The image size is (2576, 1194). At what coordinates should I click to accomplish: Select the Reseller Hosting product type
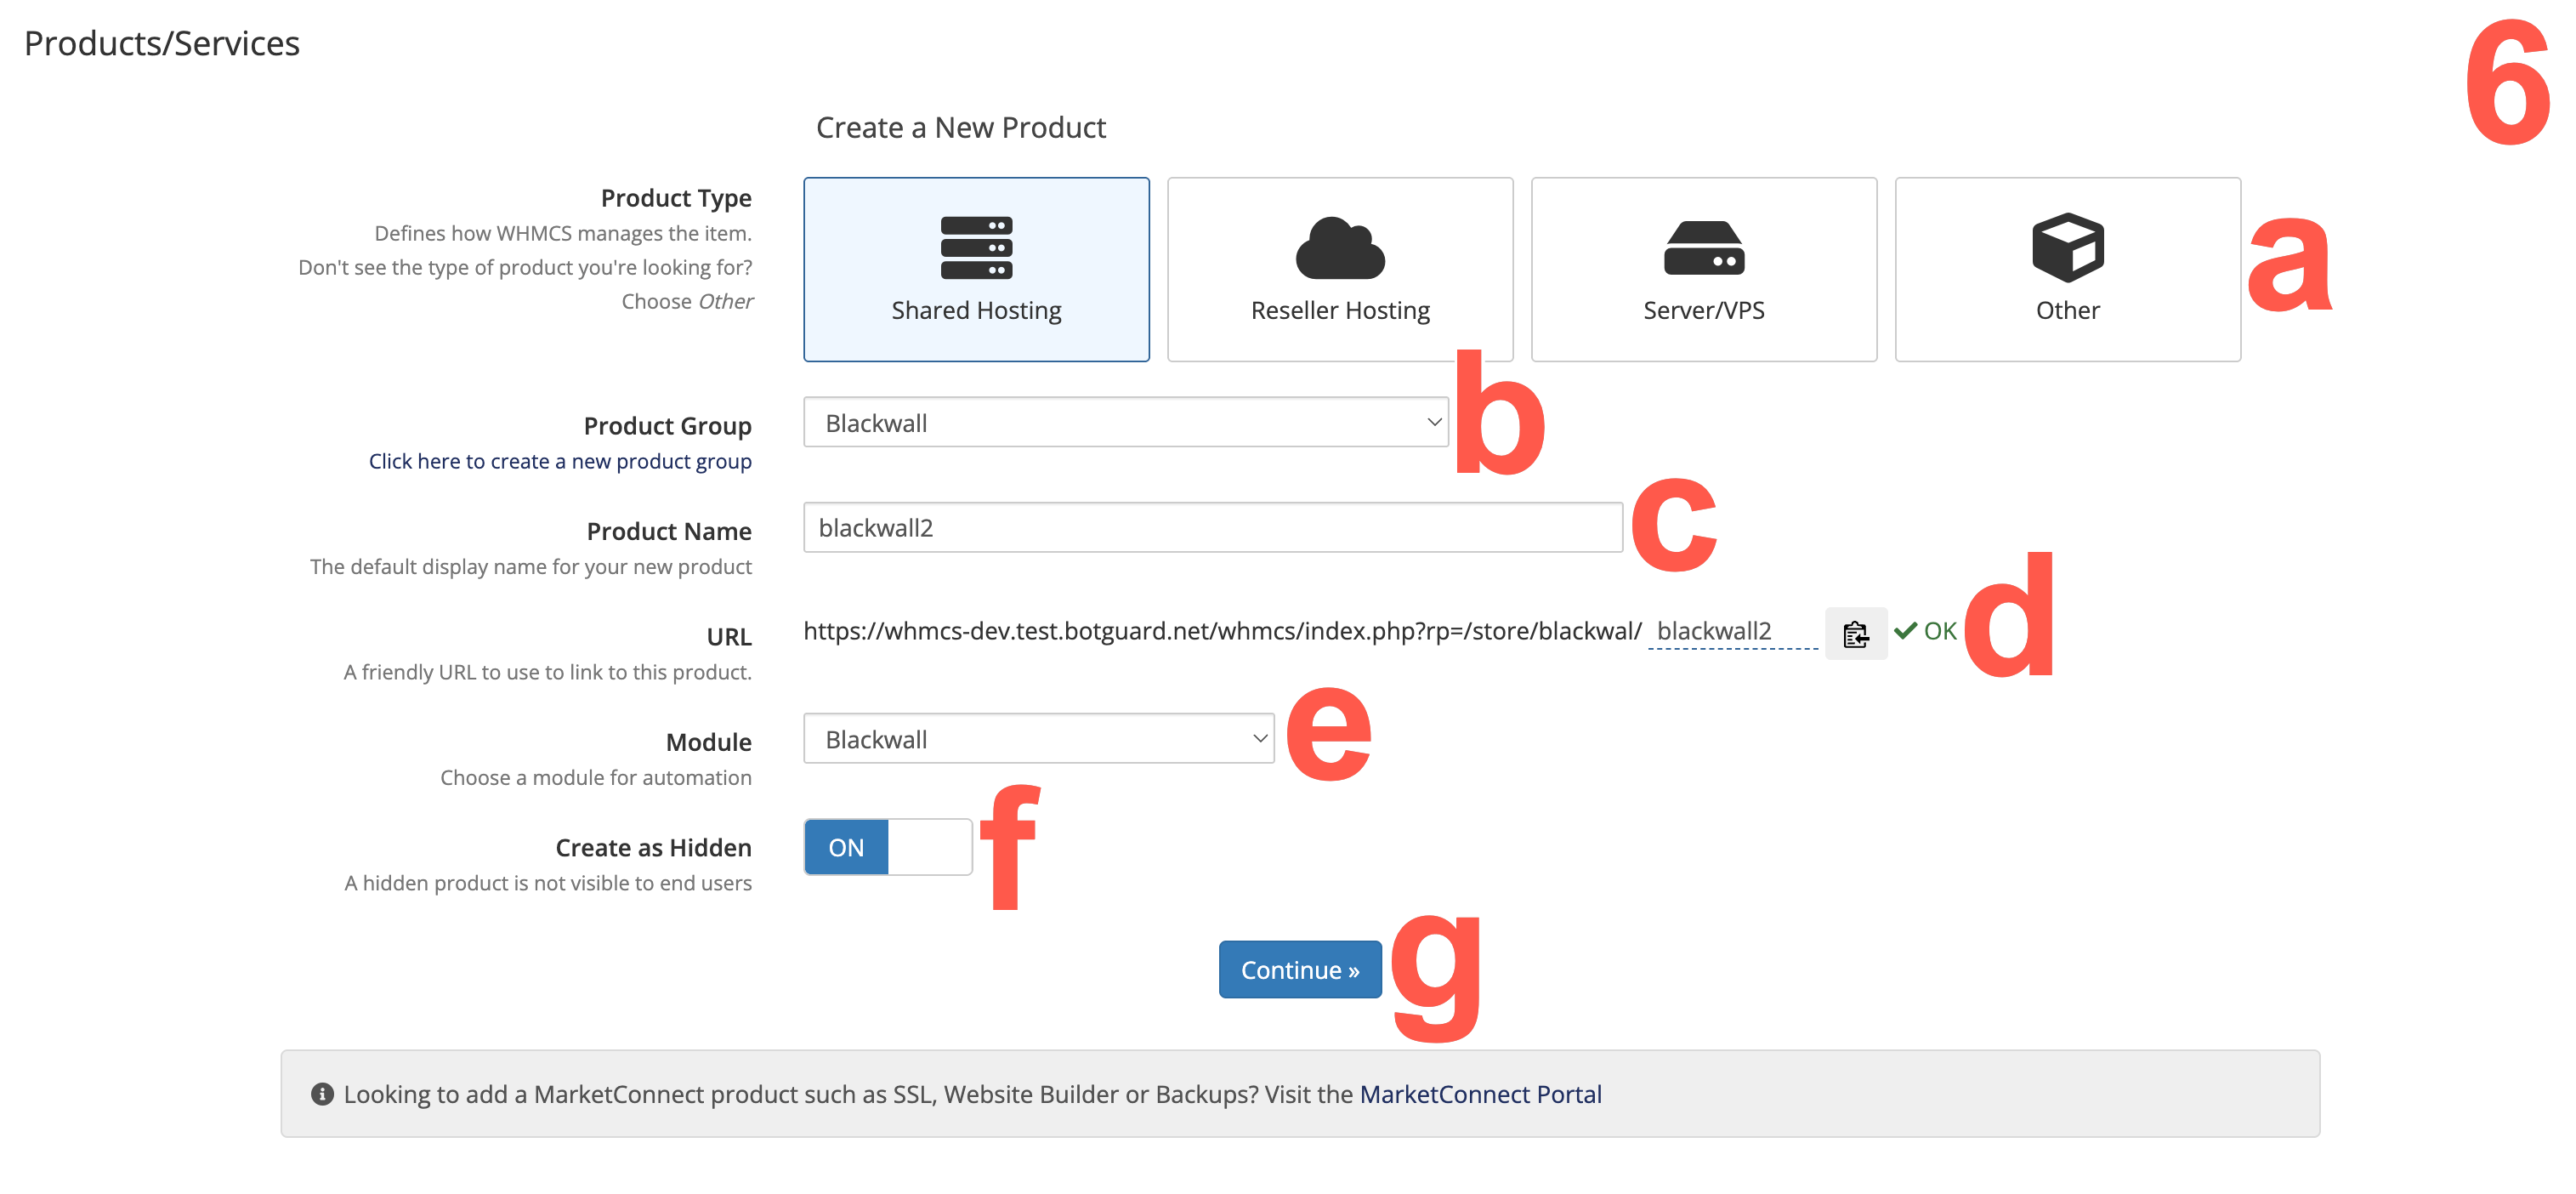[x=1340, y=269]
